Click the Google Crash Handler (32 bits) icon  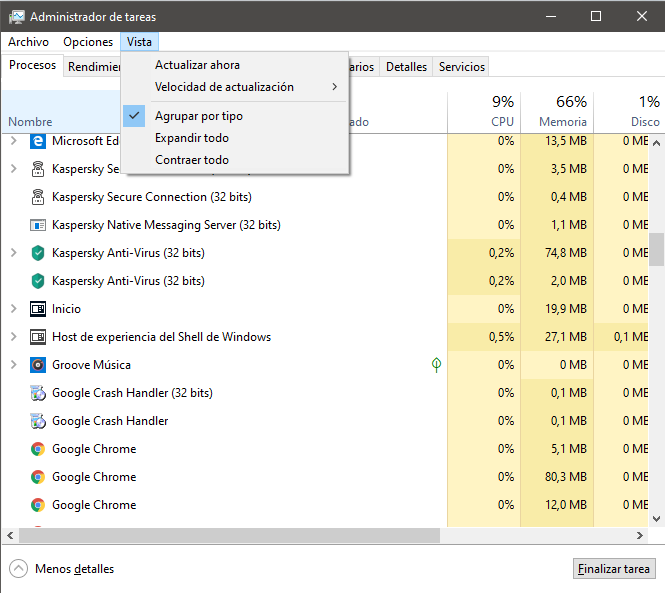(38, 393)
